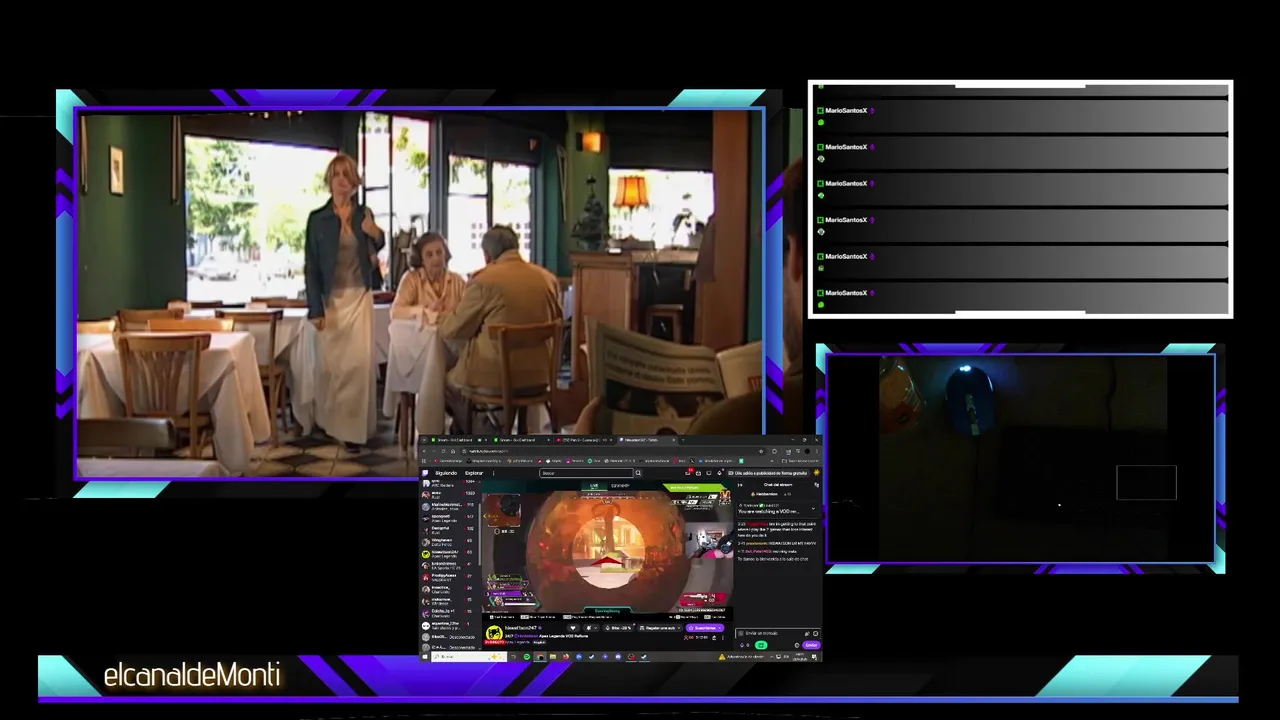Open the Windows Start menu
The width and height of the screenshot is (1280, 720).
pos(425,657)
